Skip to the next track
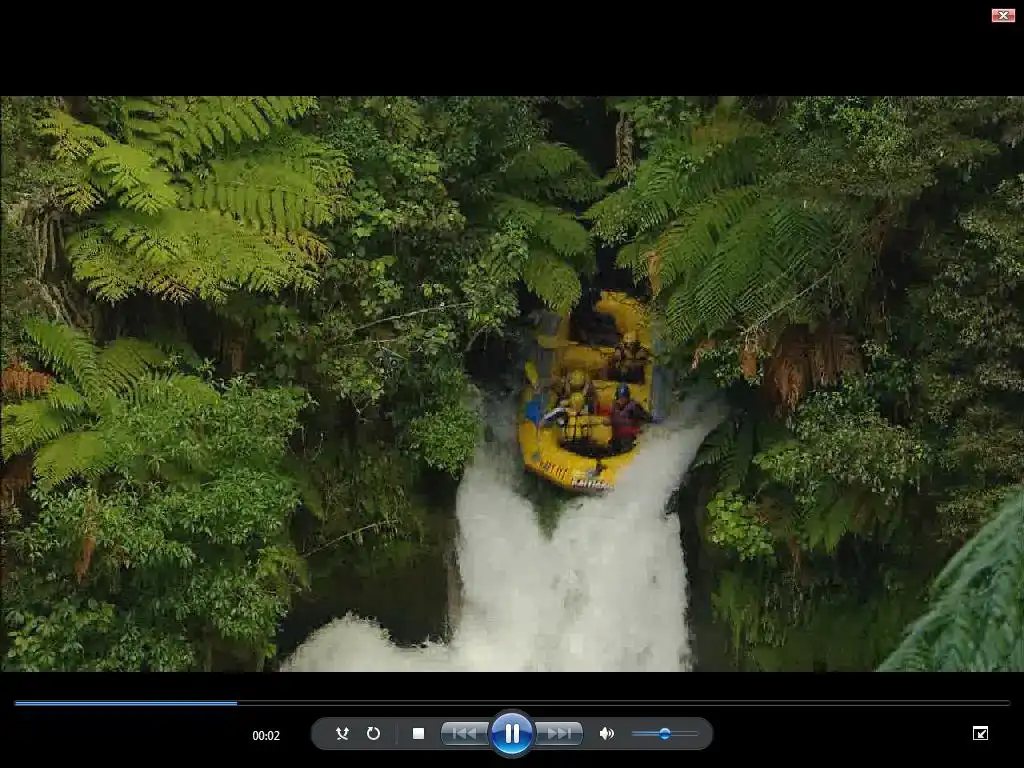Viewport: 1024px width, 768px height. click(558, 733)
